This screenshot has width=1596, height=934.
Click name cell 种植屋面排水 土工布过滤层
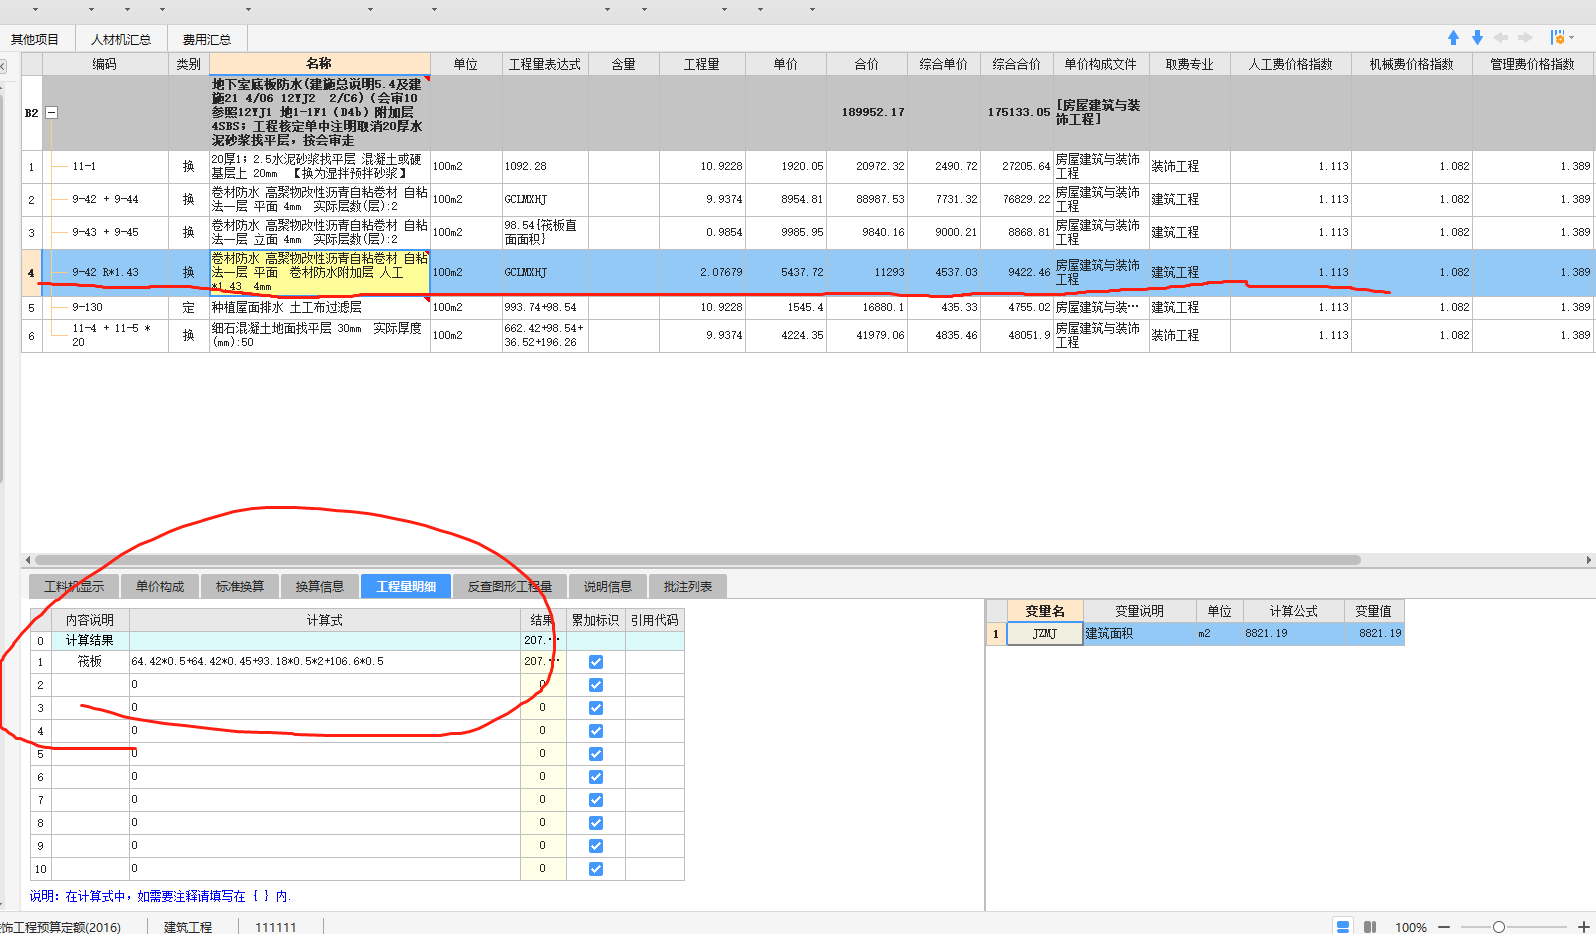click(x=320, y=308)
